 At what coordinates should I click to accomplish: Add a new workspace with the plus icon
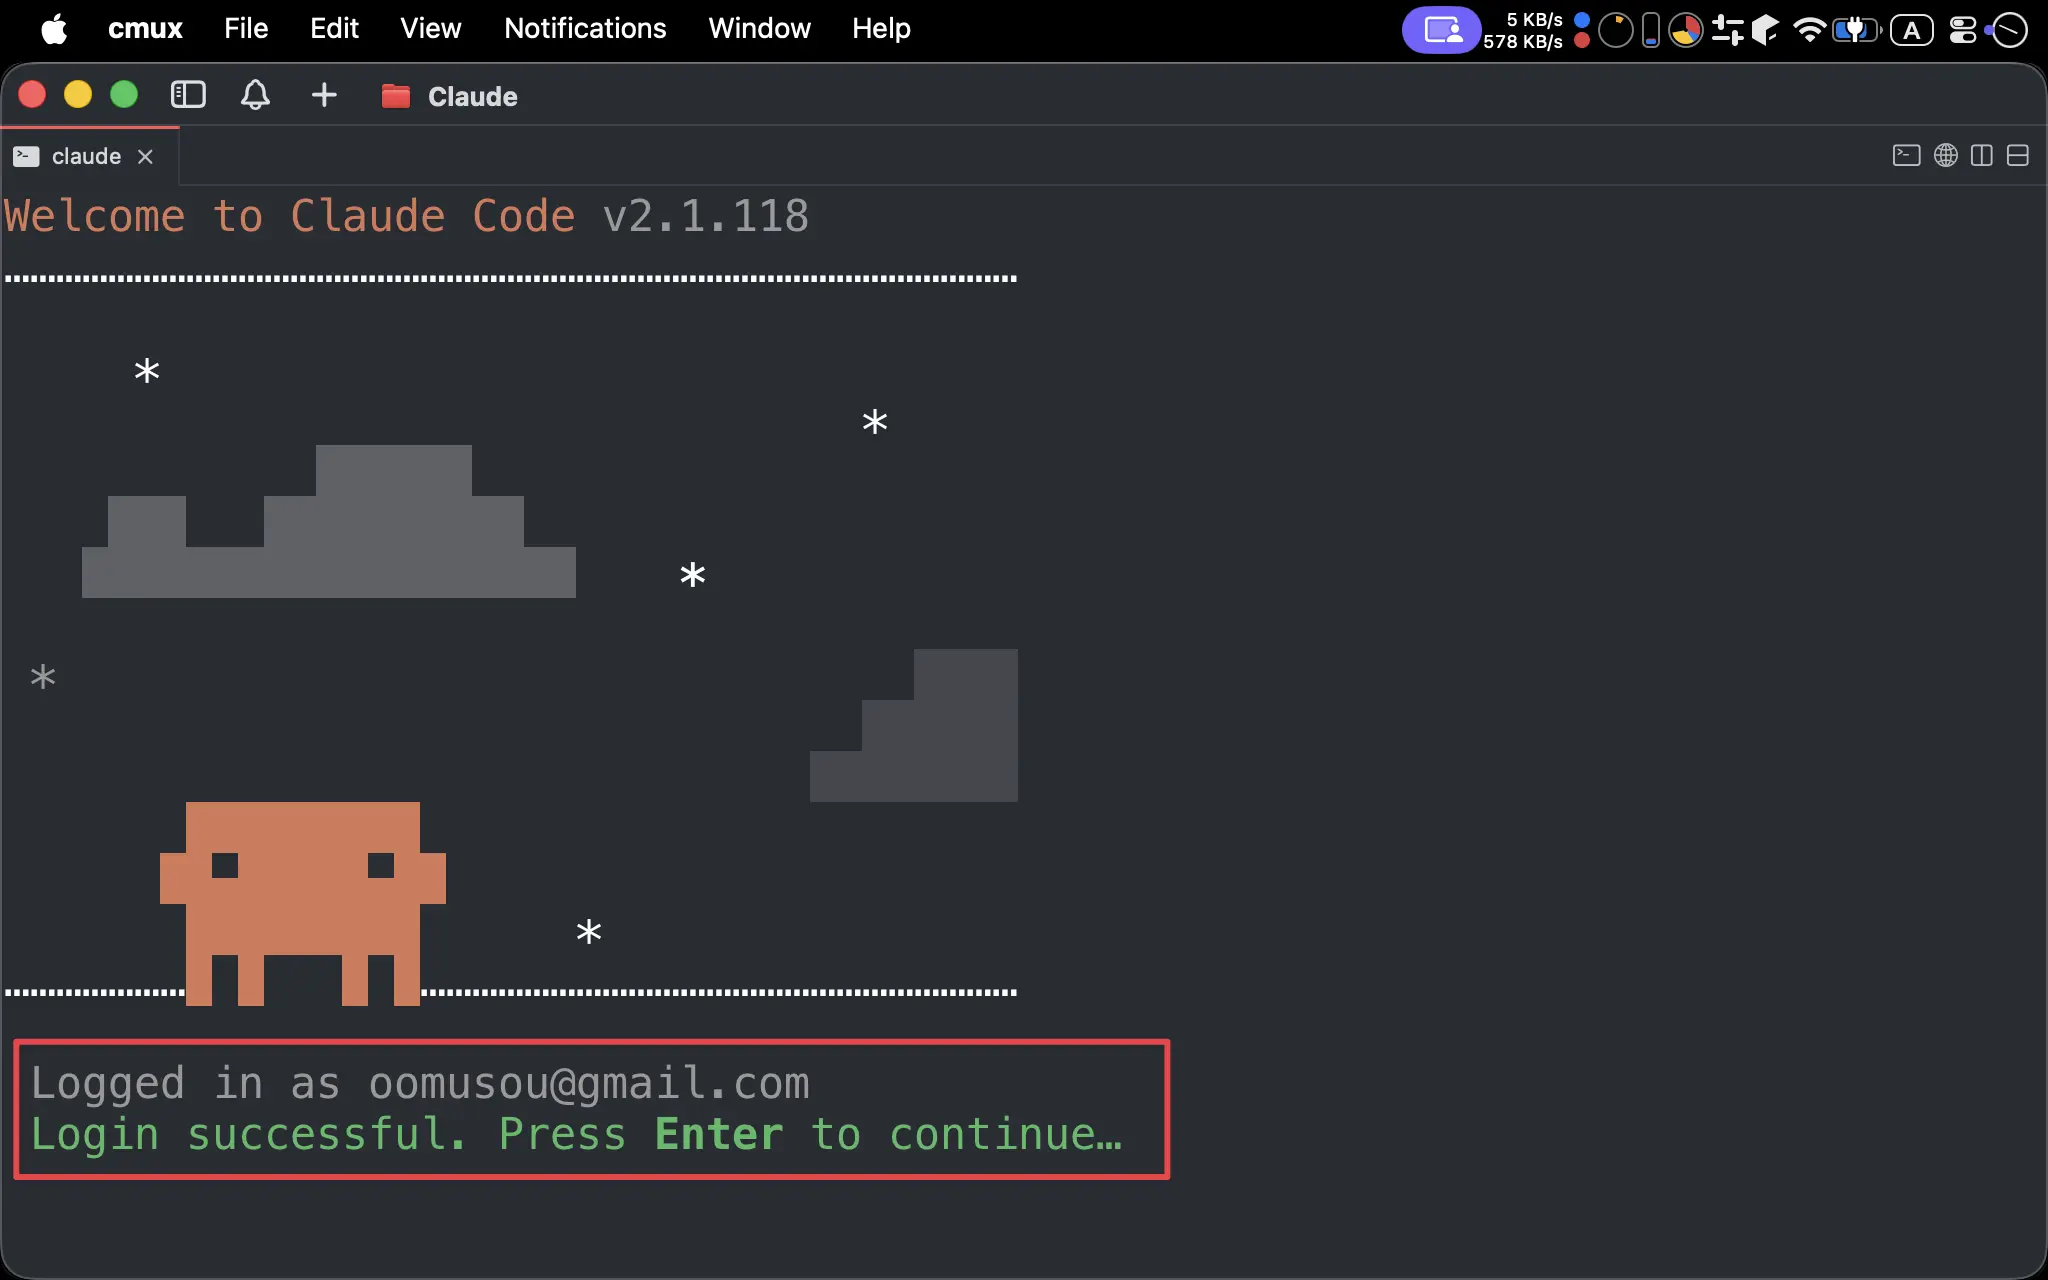324,95
